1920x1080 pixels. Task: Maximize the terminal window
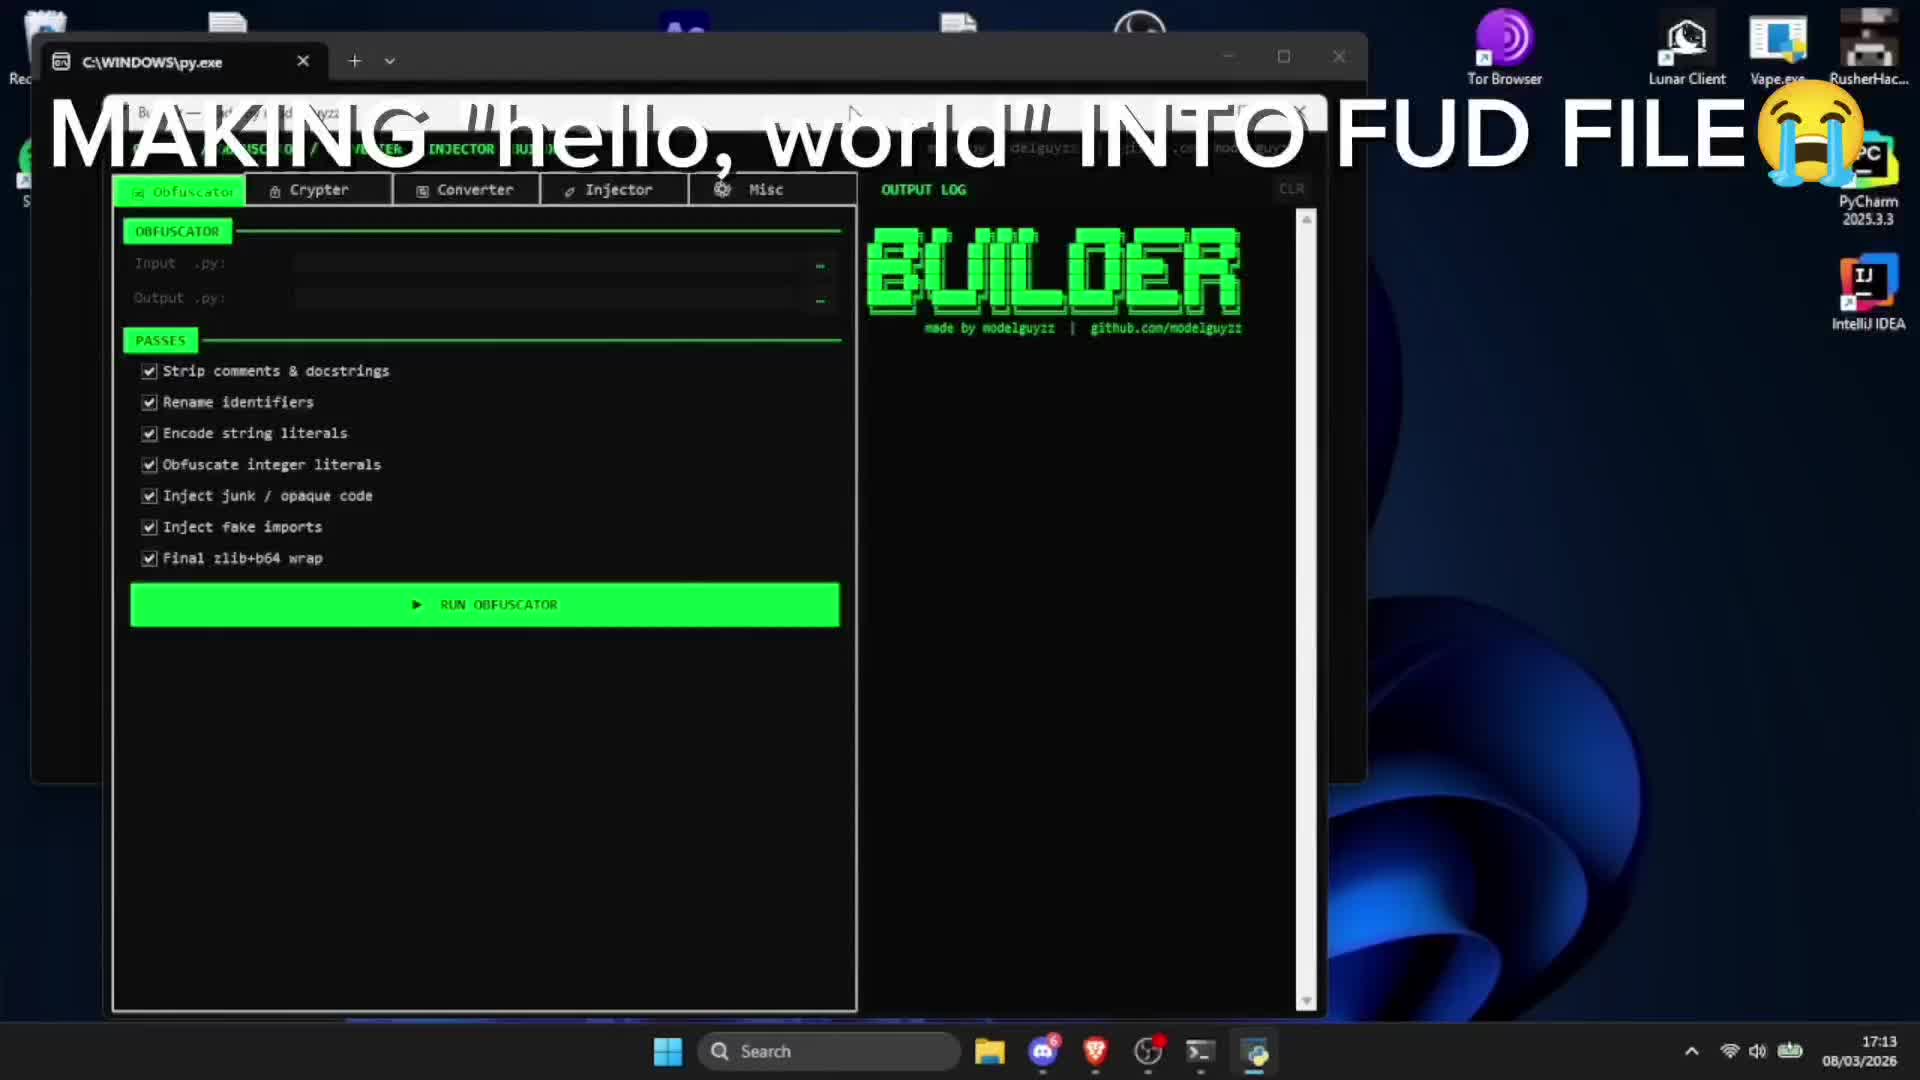click(x=1284, y=57)
